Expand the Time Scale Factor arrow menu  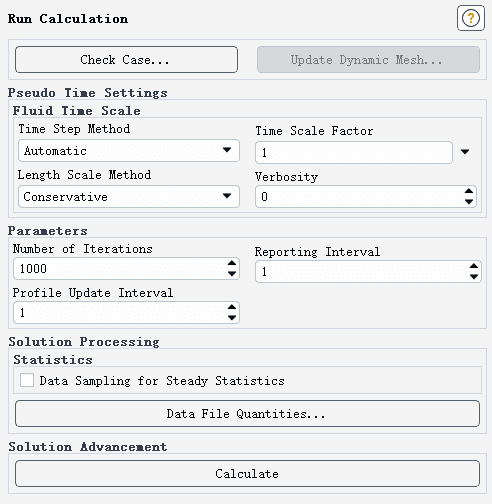465,152
